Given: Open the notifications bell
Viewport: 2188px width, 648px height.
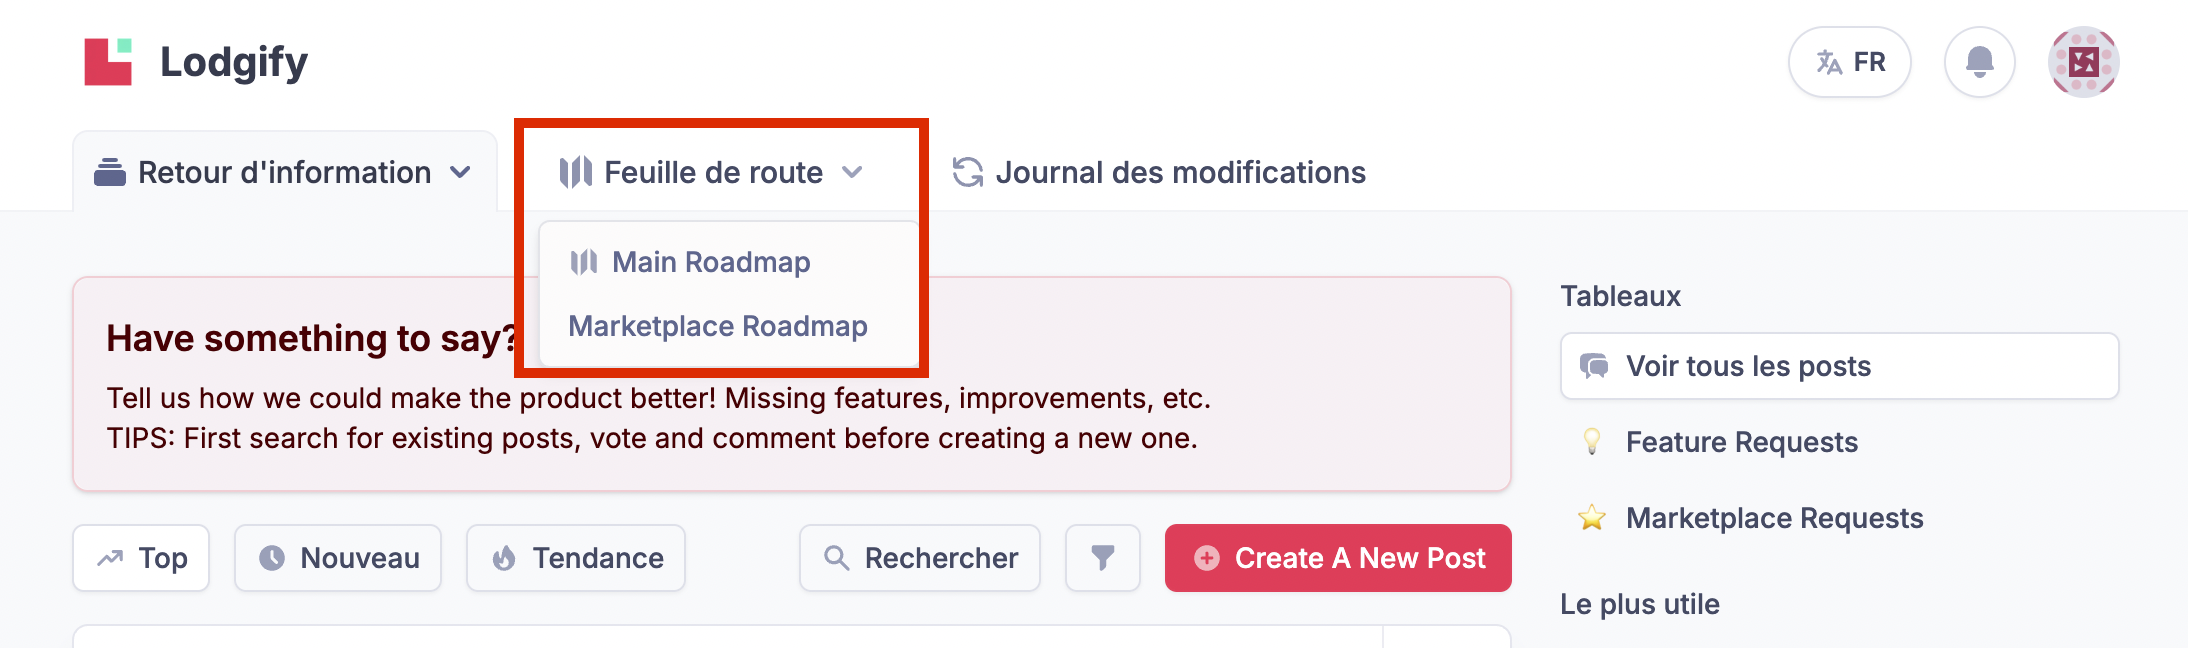Looking at the screenshot, I should (1979, 62).
